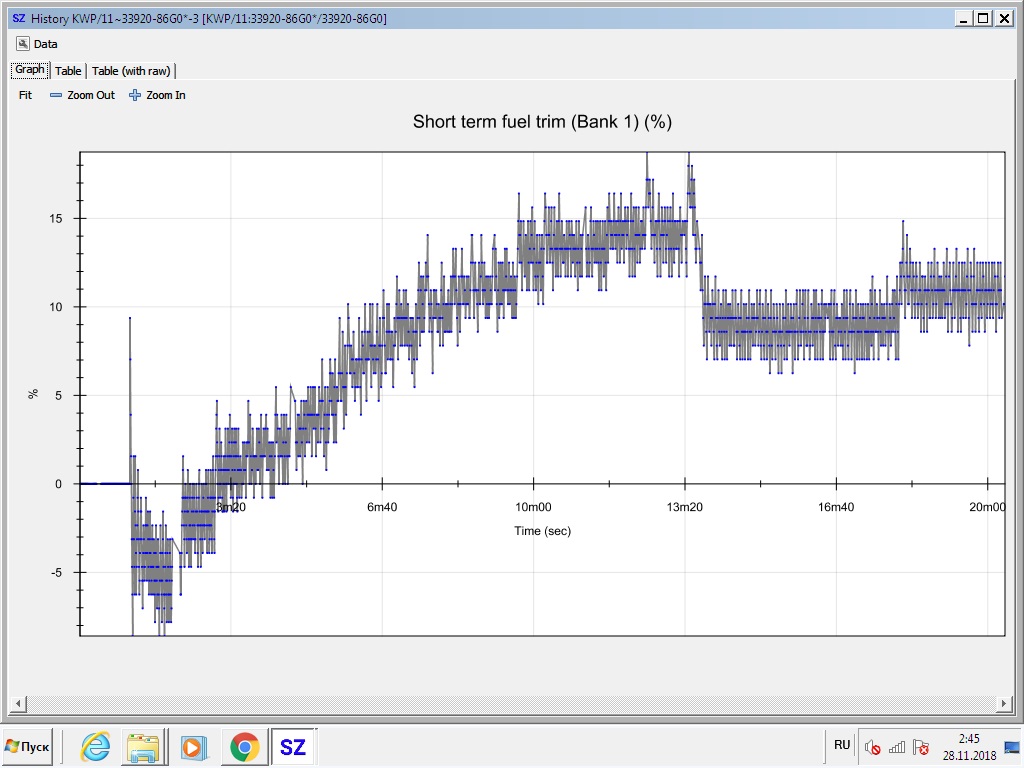Open the Action Center flag icon
The height and width of the screenshot is (768, 1024).
[921, 748]
